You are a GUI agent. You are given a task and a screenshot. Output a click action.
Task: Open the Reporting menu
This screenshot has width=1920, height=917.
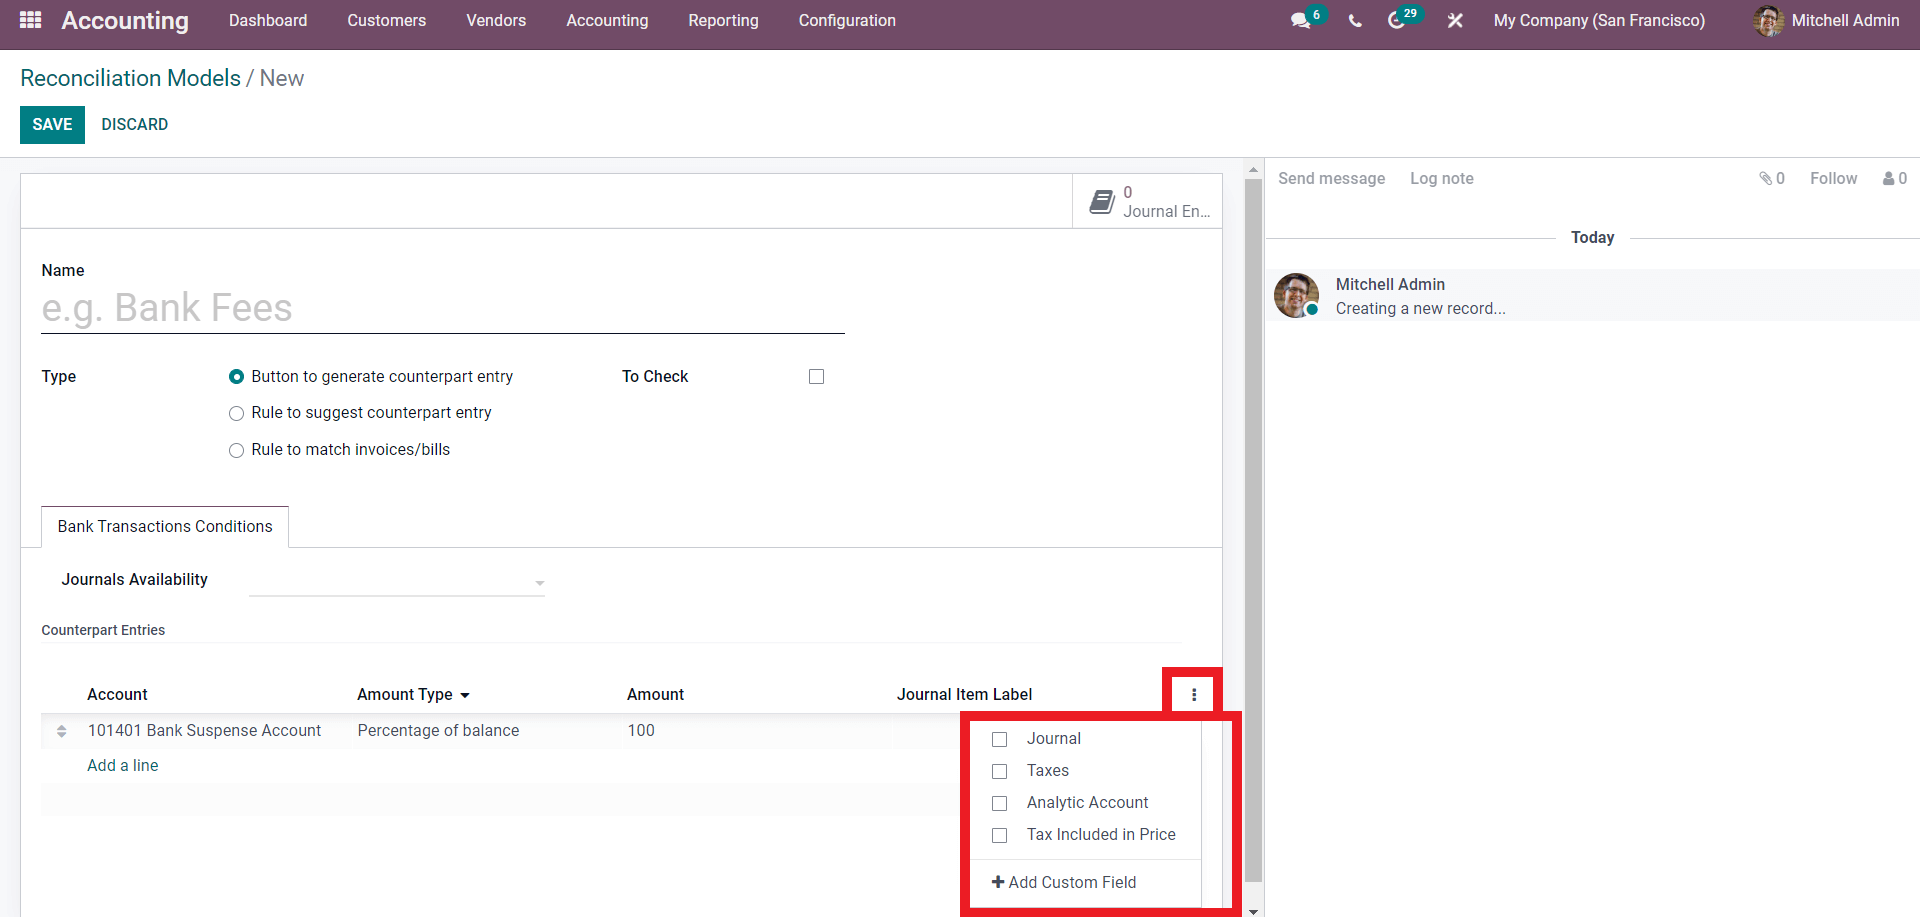click(723, 21)
